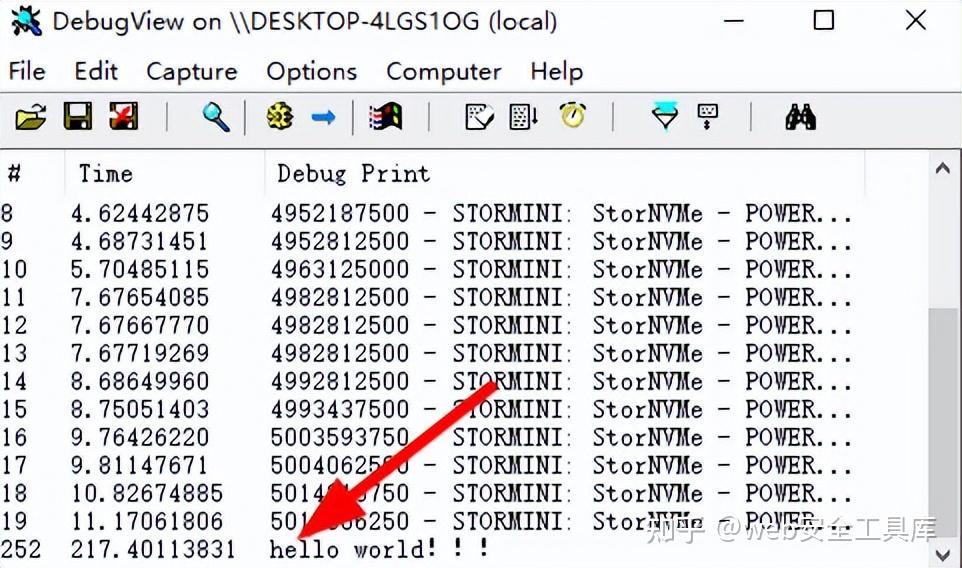Open the Options menu

pyautogui.click(x=312, y=72)
